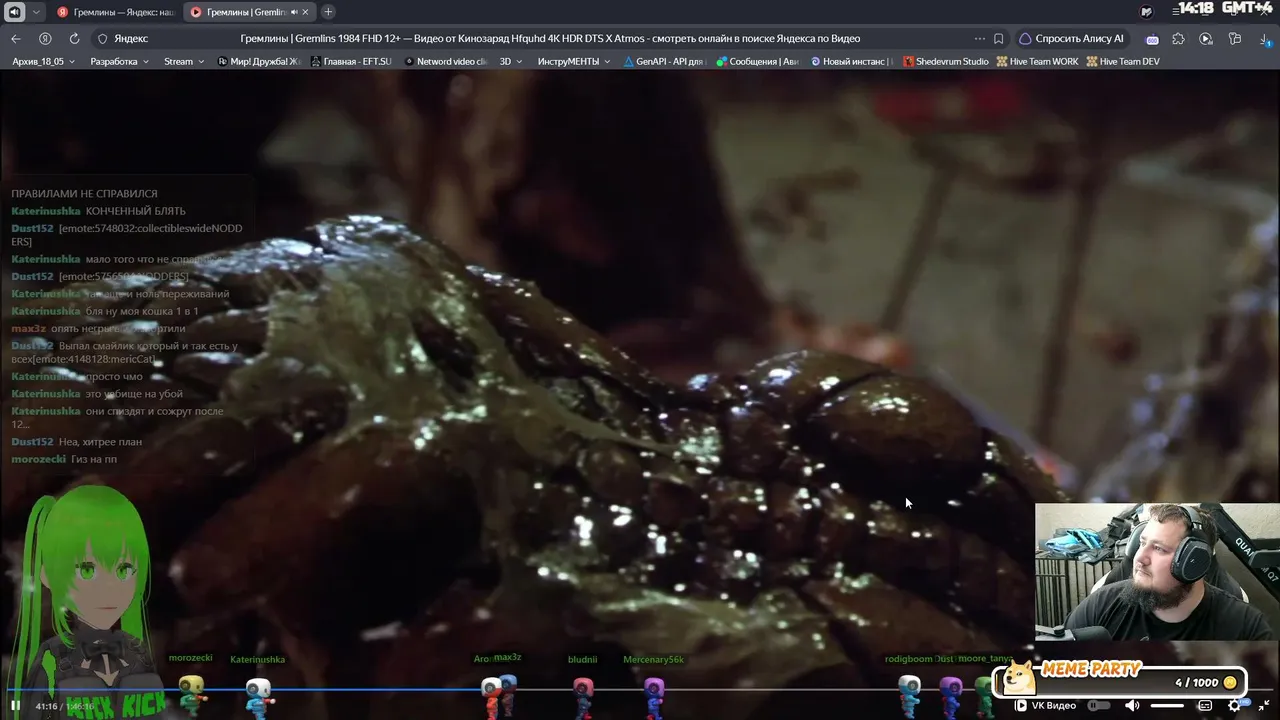Viewport: 1280px width, 720px height.
Task: Toggle the video subtitles button
Action: pyautogui.click(x=1205, y=706)
